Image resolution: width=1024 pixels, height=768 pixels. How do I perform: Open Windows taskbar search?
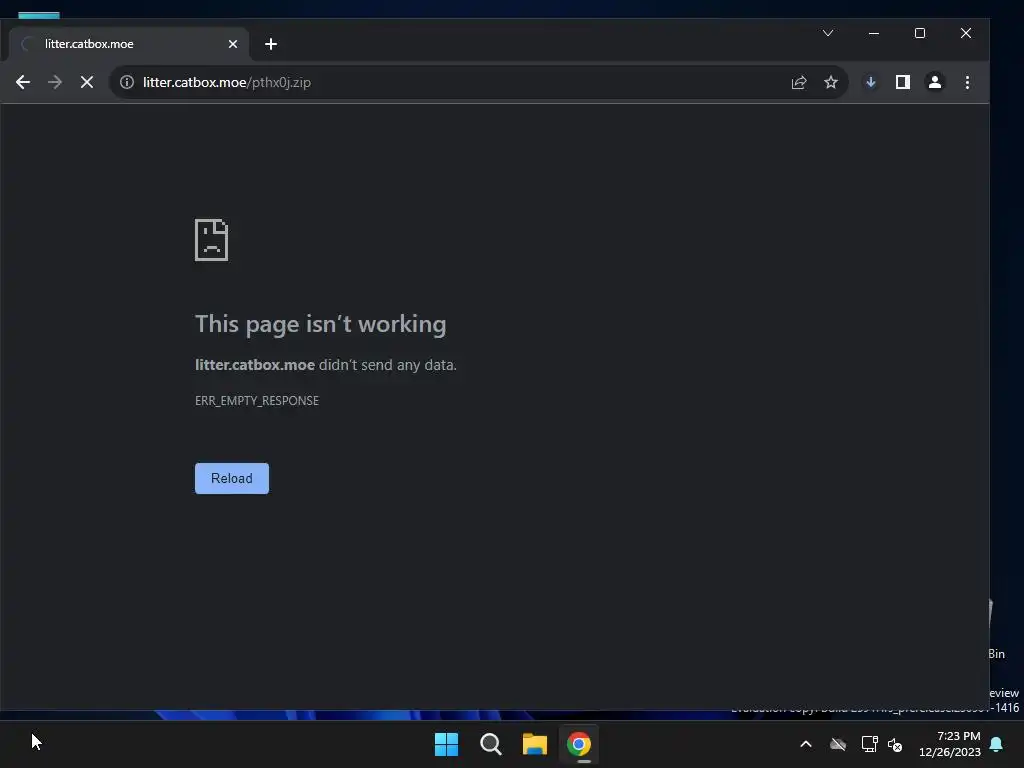(x=490, y=744)
